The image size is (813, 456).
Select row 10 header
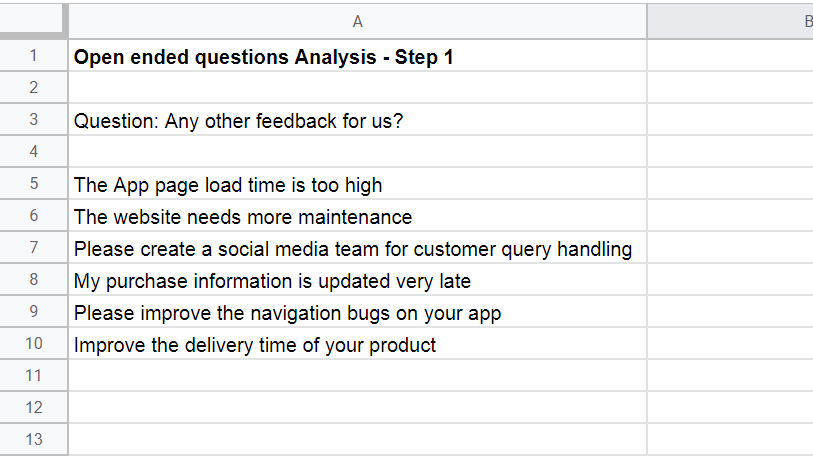[x=33, y=343]
